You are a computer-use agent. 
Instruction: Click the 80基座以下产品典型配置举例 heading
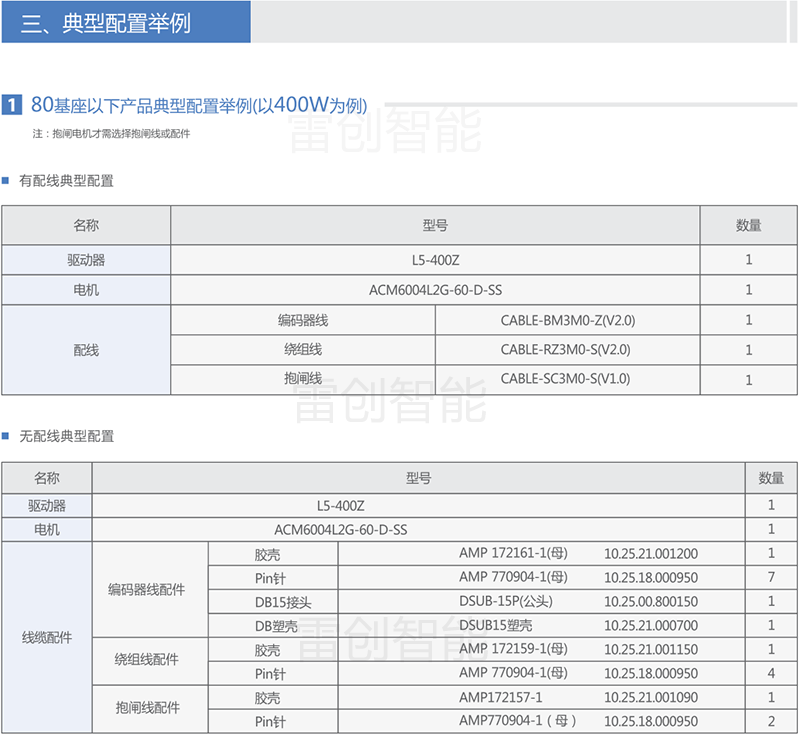pyautogui.click(x=199, y=105)
